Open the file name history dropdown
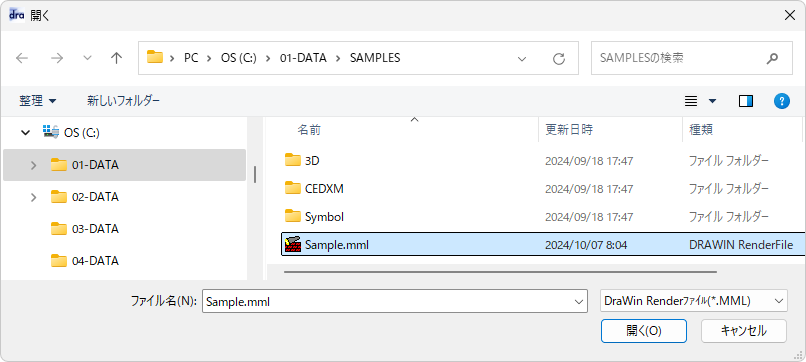The width and height of the screenshot is (806, 362). click(x=578, y=302)
